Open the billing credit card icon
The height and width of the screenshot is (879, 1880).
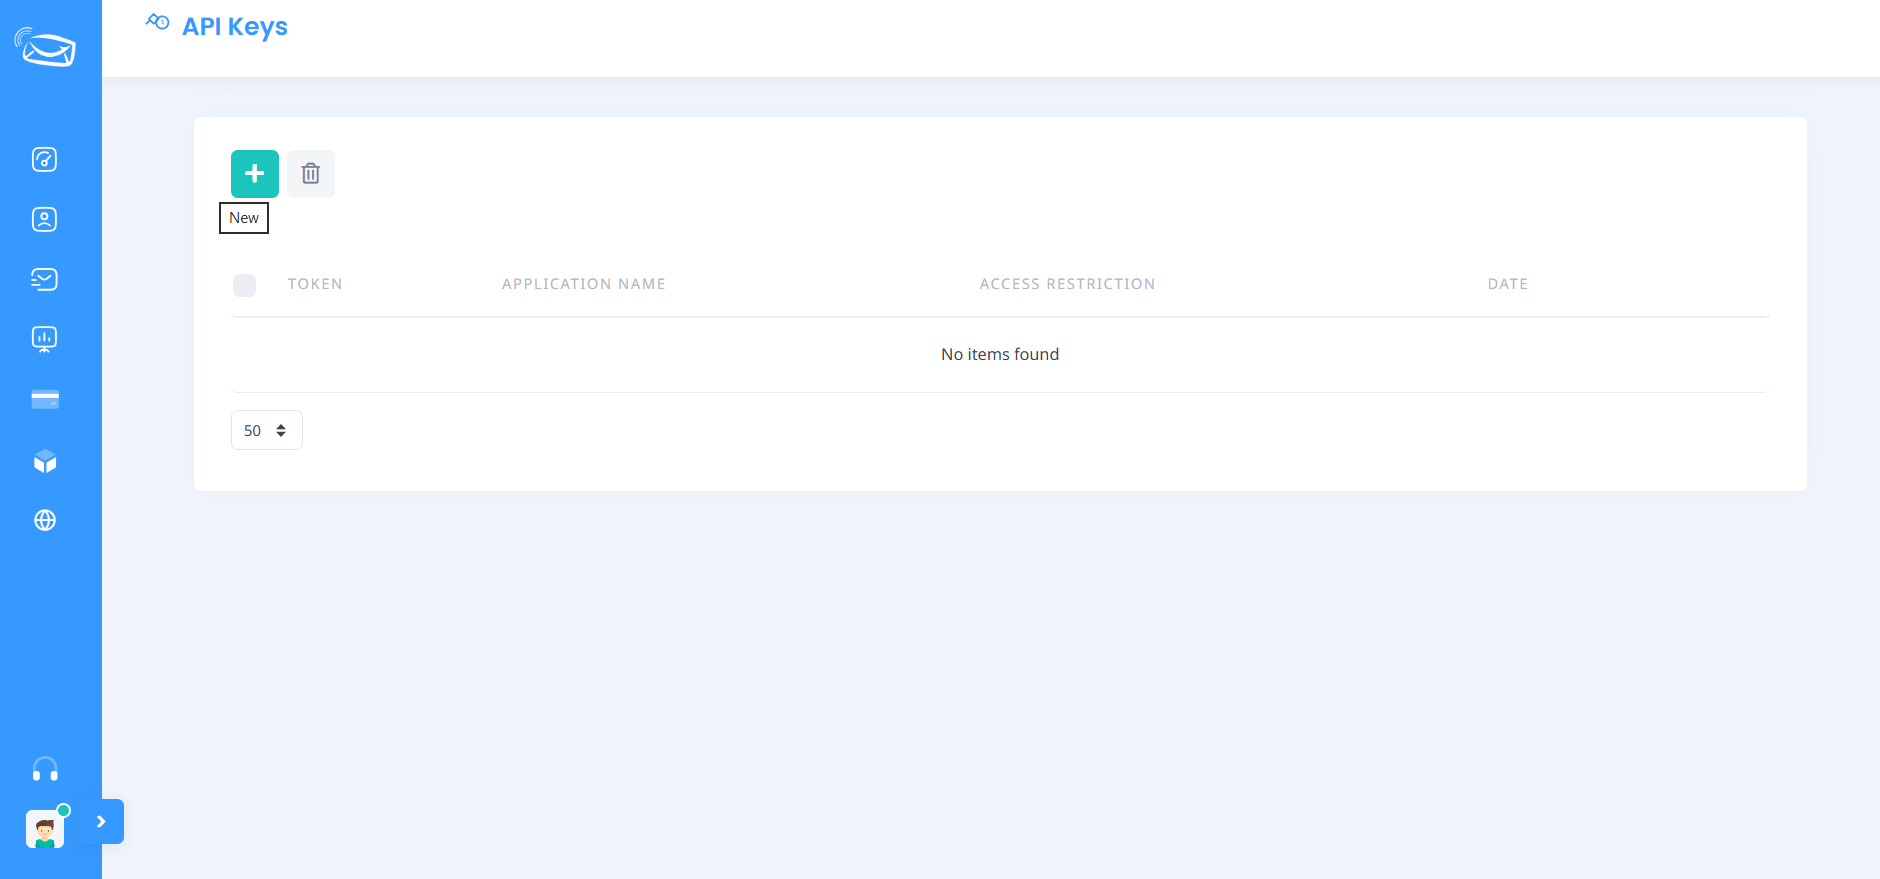tap(45, 400)
